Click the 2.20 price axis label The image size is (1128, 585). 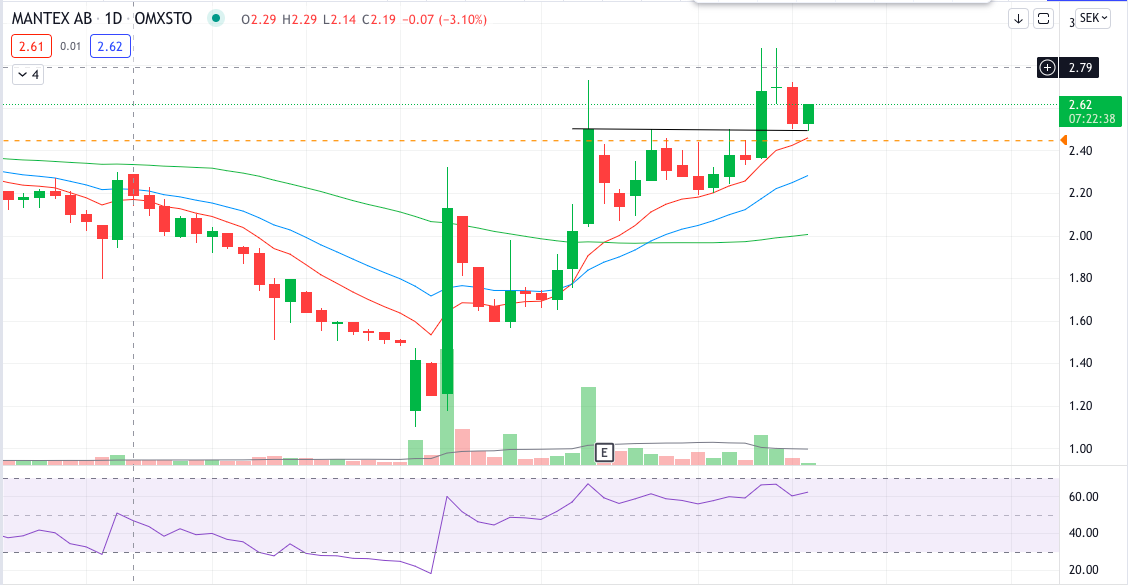pos(1081,193)
